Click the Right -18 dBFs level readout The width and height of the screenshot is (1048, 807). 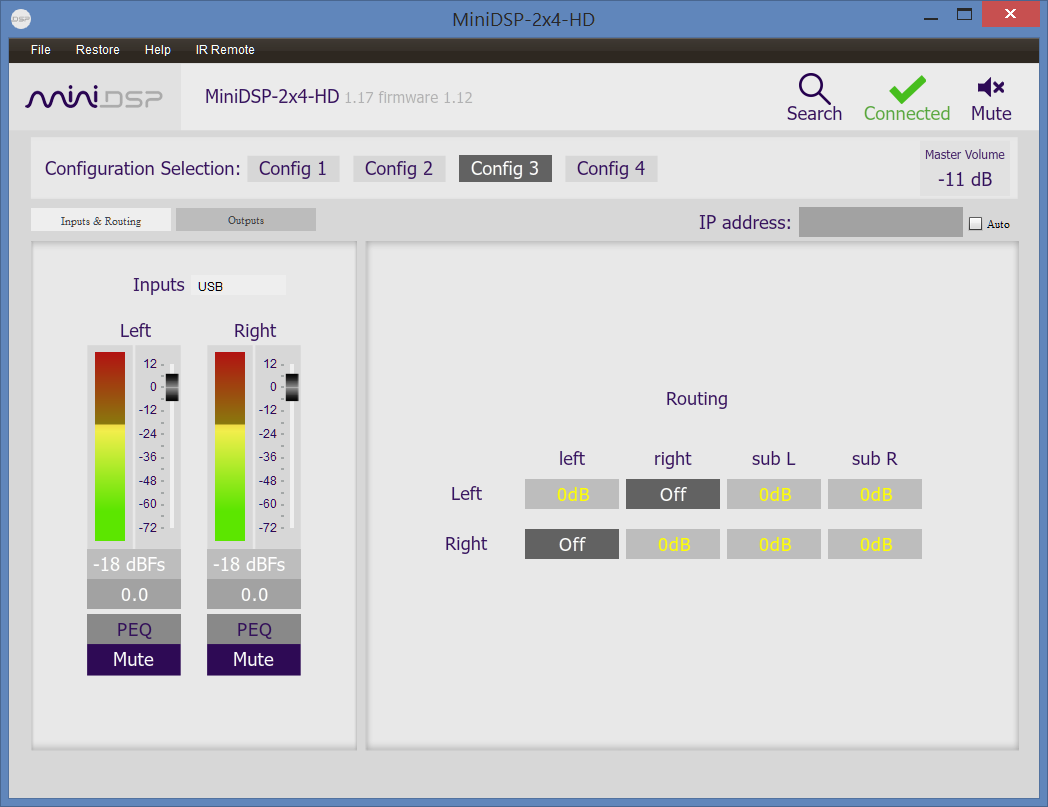tap(254, 564)
